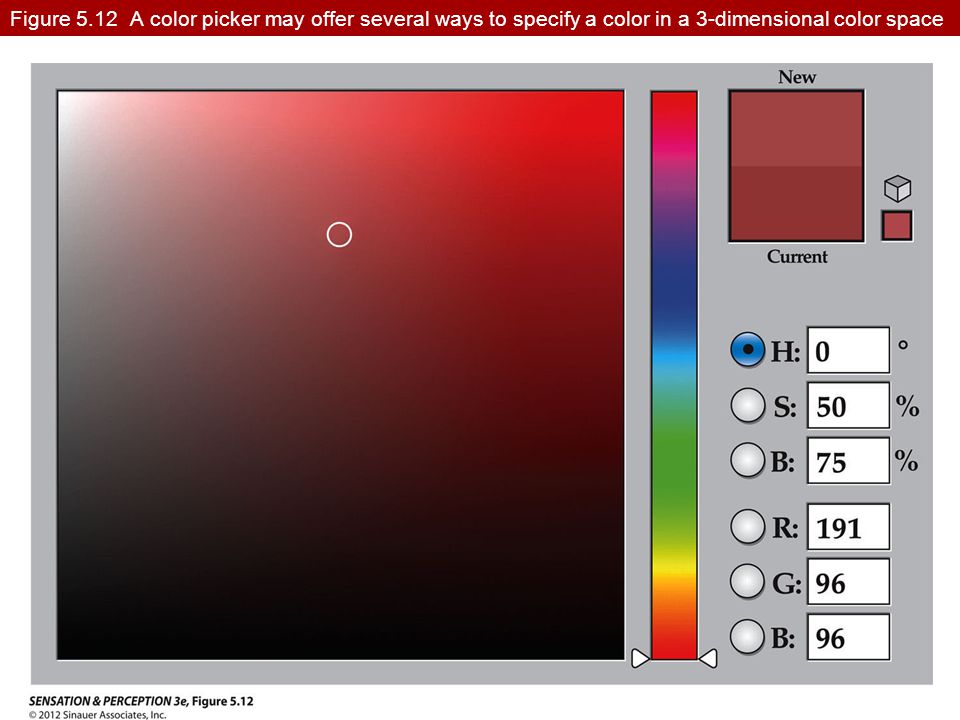The width and height of the screenshot is (960, 720).
Task: Click the New color preview swatch
Action: pos(797,129)
